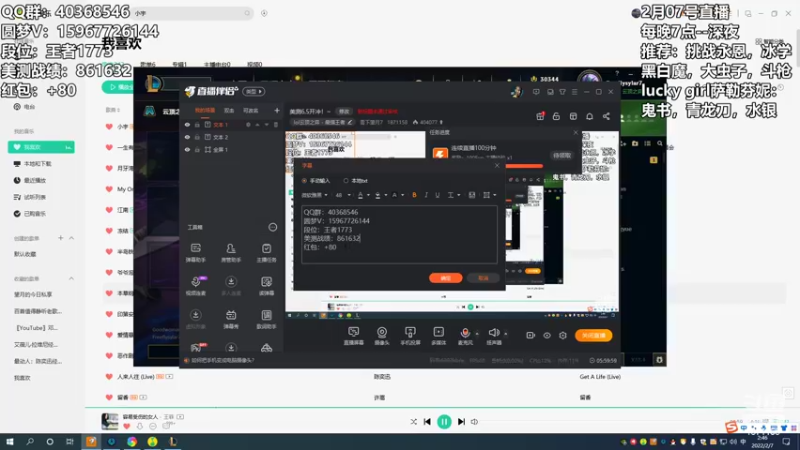Toggle preview eye icon in bottom bar
Image resolution: width=800 pixels, height=450 pixels.
(547, 335)
